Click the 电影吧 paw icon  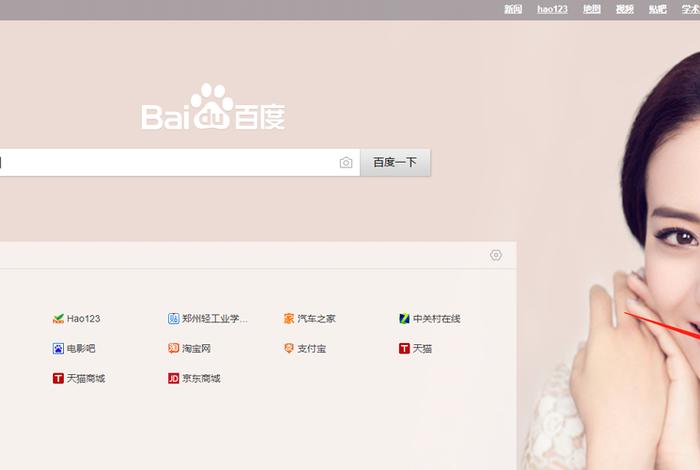pyautogui.click(x=58, y=349)
